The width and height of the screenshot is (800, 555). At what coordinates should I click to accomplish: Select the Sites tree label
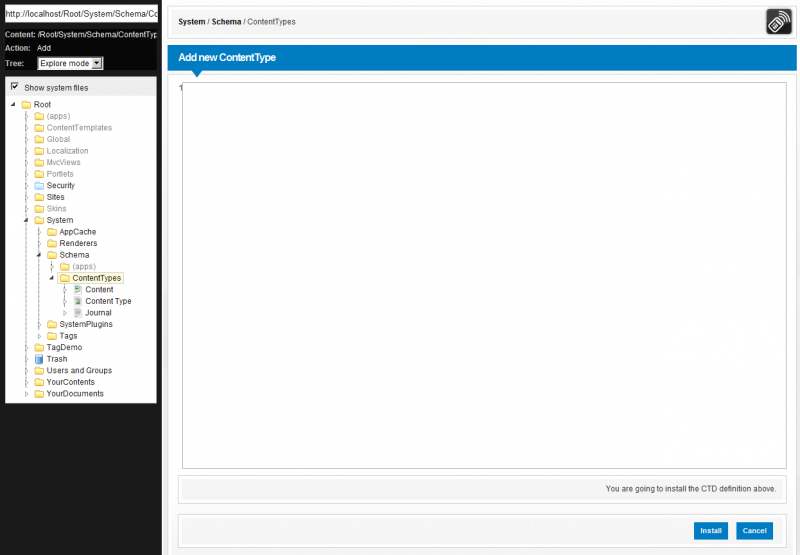tap(56, 197)
